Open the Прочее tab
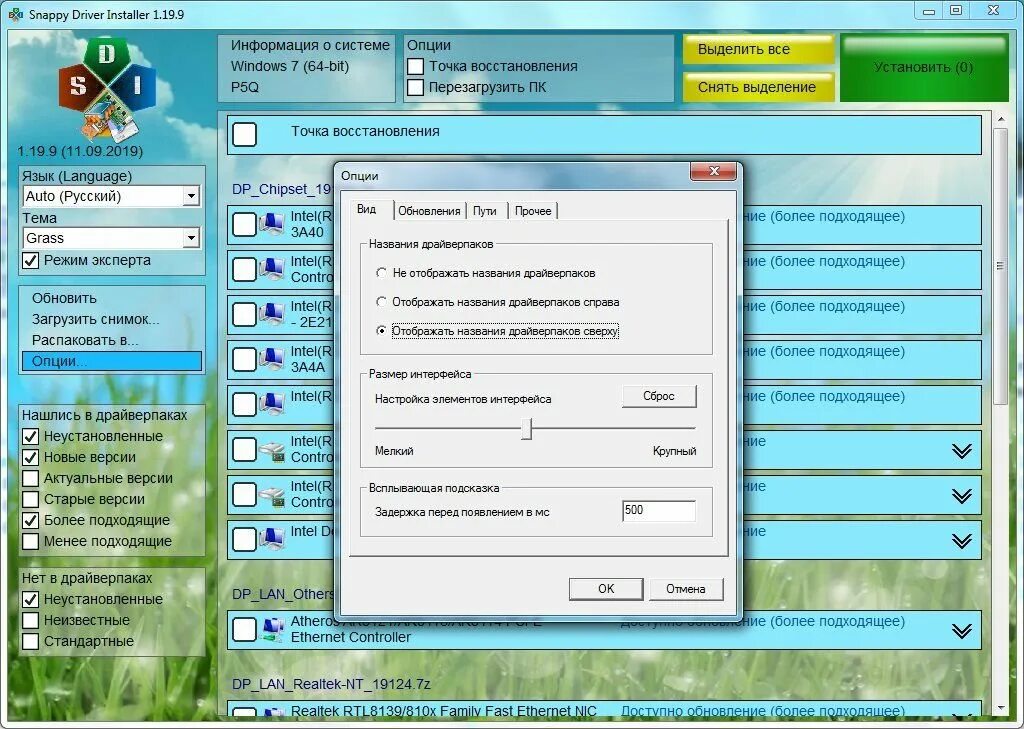This screenshot has width=1024, height=729. point(533,211)
